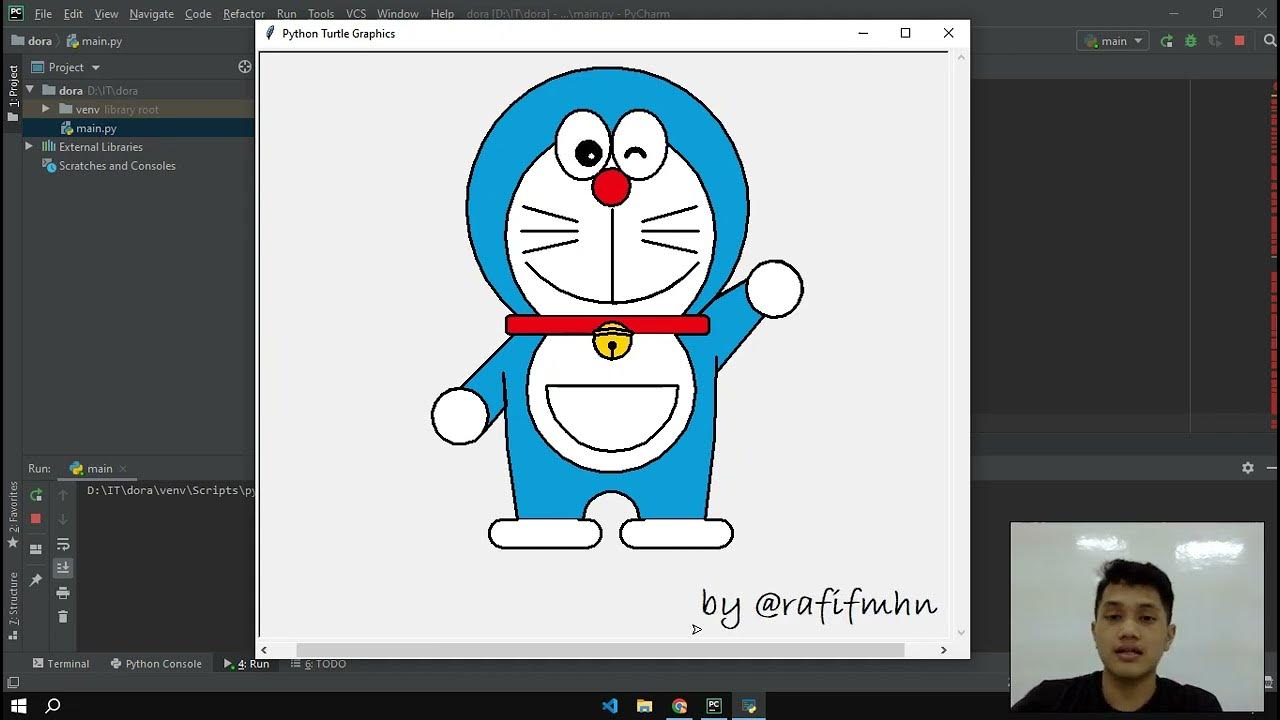Click the PyCharm logo in title bar
The width and height of the screenshot is (1280, 720).
(x=16, y=13)
